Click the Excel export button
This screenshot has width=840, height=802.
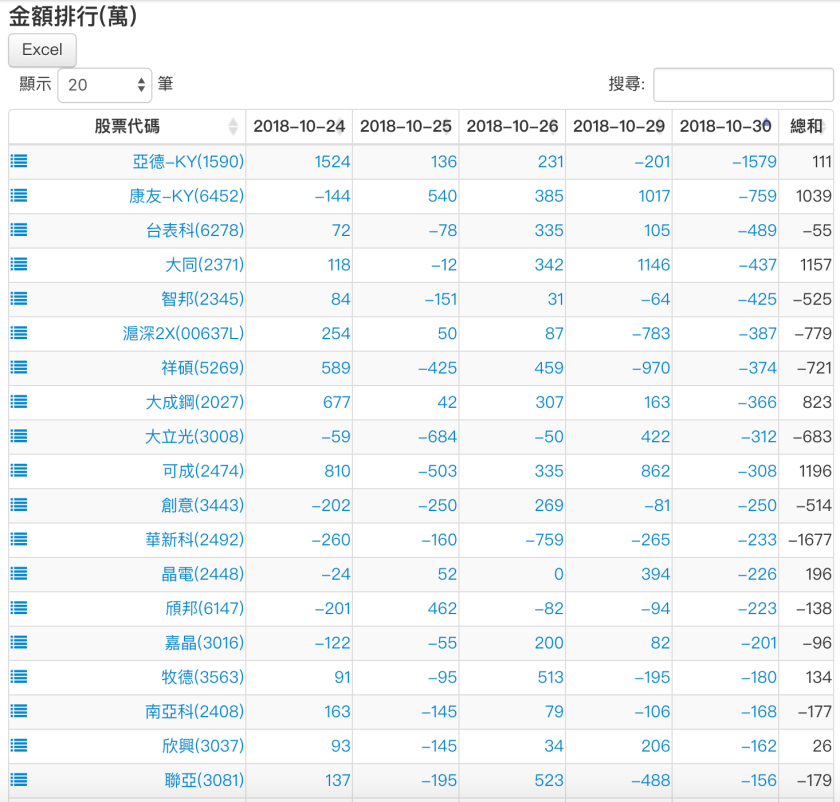[41, 50]
